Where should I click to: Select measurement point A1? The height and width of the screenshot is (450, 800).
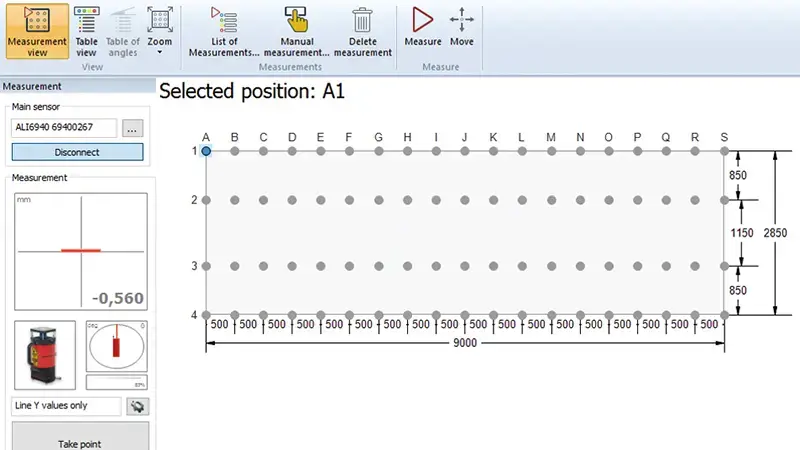point(206,151)
